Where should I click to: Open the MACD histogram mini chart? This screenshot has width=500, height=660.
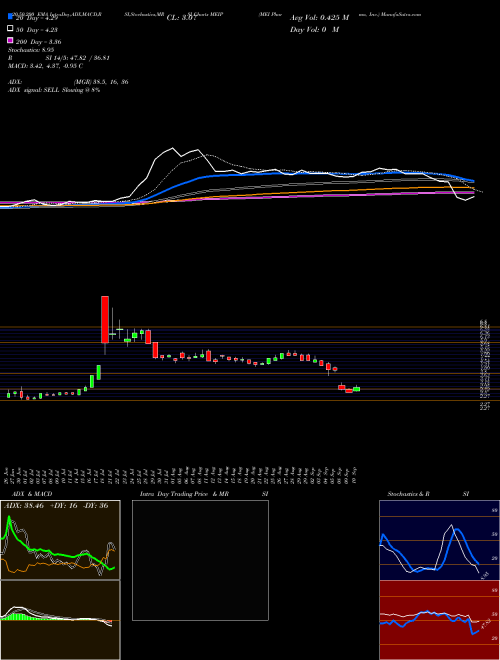tap(60, 620)
